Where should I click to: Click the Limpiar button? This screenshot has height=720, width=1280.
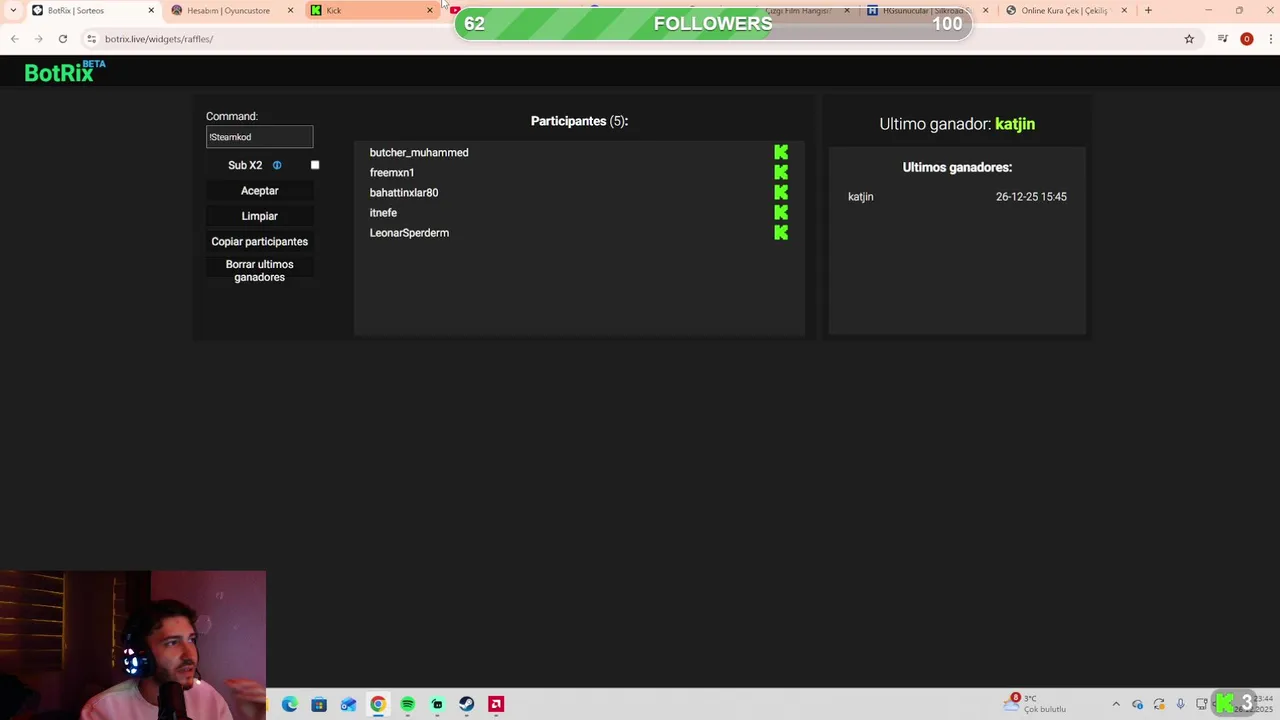(x=259, y=216)
